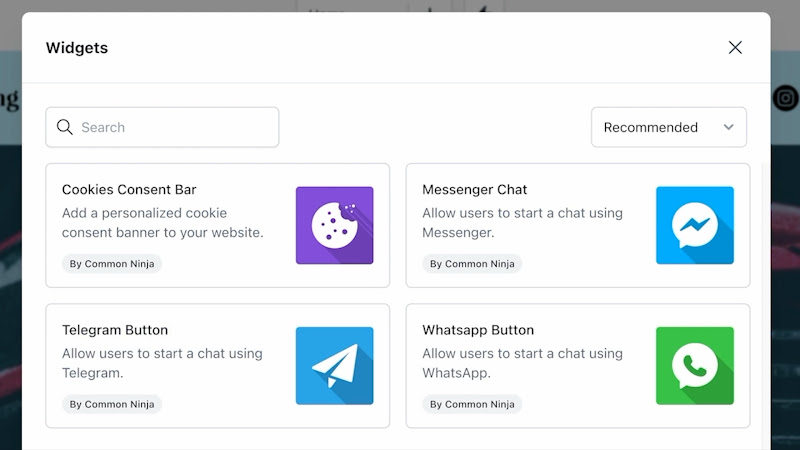The image size is (800, 450).
Task: Click the Instagram icon behind the dialog
Action: [x=786, y=98]
